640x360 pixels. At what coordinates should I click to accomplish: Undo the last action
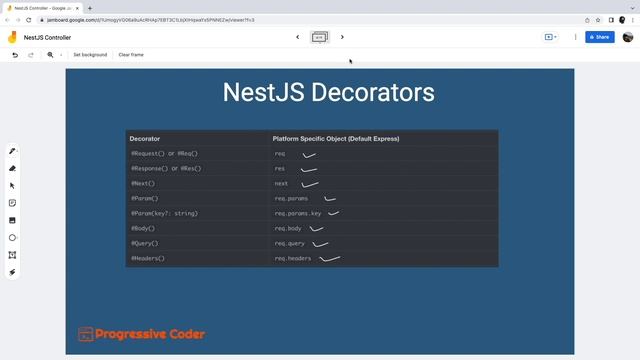[x=15, y=55]
